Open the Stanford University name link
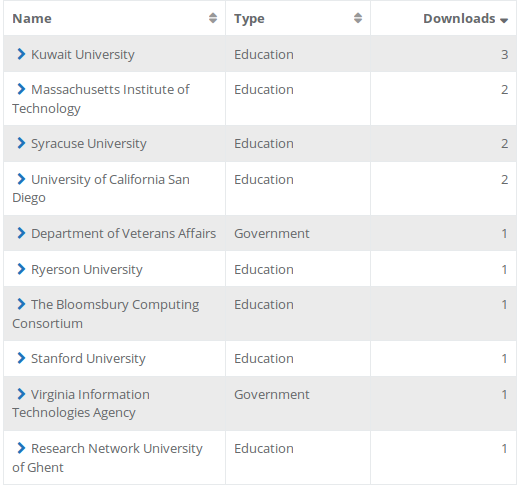The width and height of the screenshot is (519, 487). pyautogui.click(x=88, y=359)
